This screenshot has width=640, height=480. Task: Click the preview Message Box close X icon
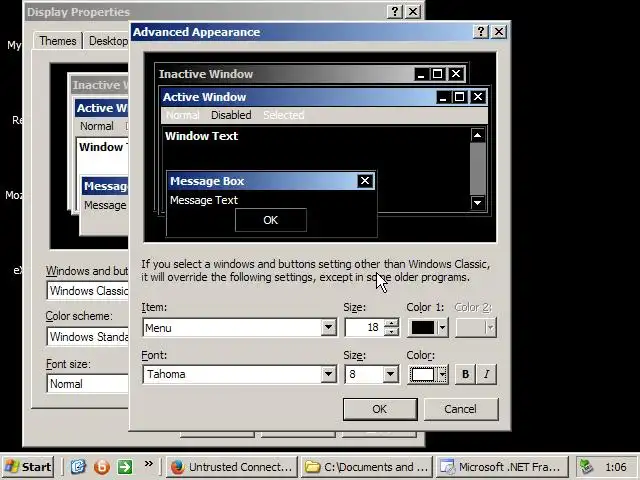[x=365, y=181]
